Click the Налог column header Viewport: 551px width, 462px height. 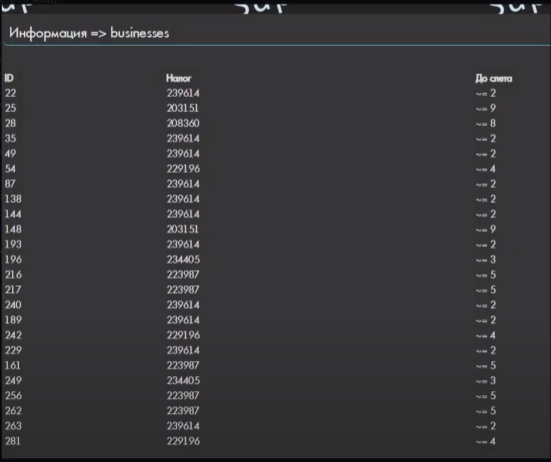click(179, 78)
